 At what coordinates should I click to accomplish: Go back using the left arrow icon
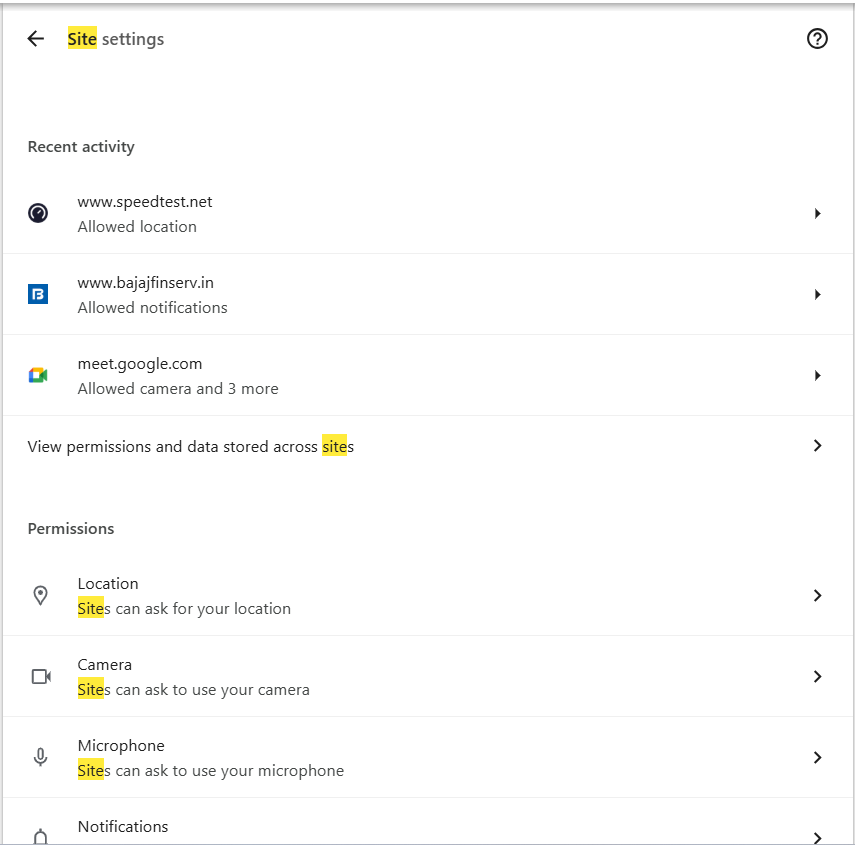[35, 39]
